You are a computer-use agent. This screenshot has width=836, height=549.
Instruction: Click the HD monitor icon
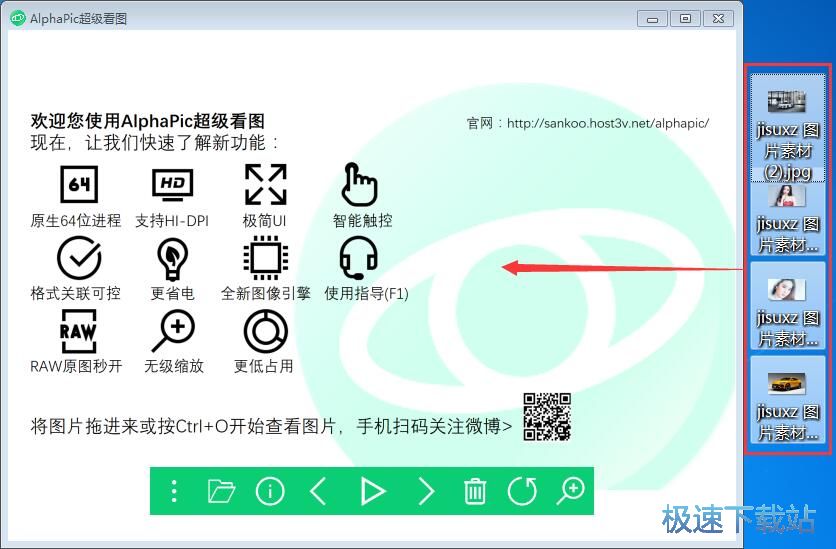(x=172, y=184)
